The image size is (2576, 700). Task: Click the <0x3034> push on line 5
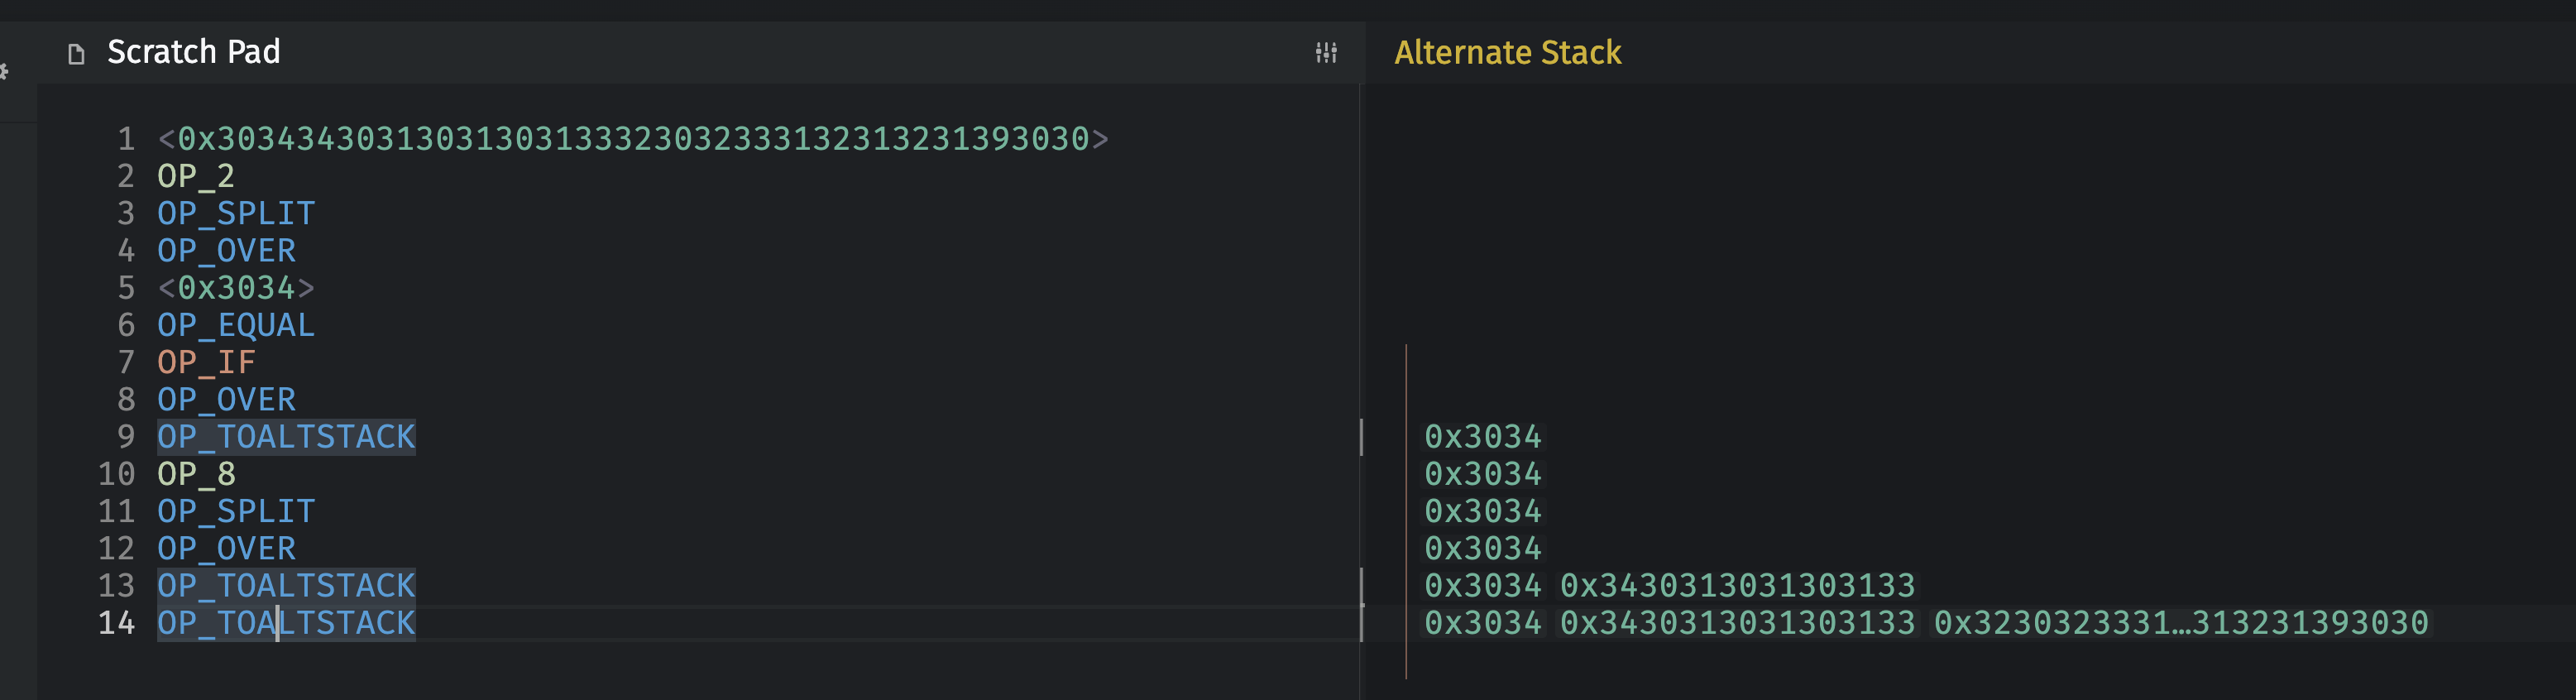click(236, 288)
